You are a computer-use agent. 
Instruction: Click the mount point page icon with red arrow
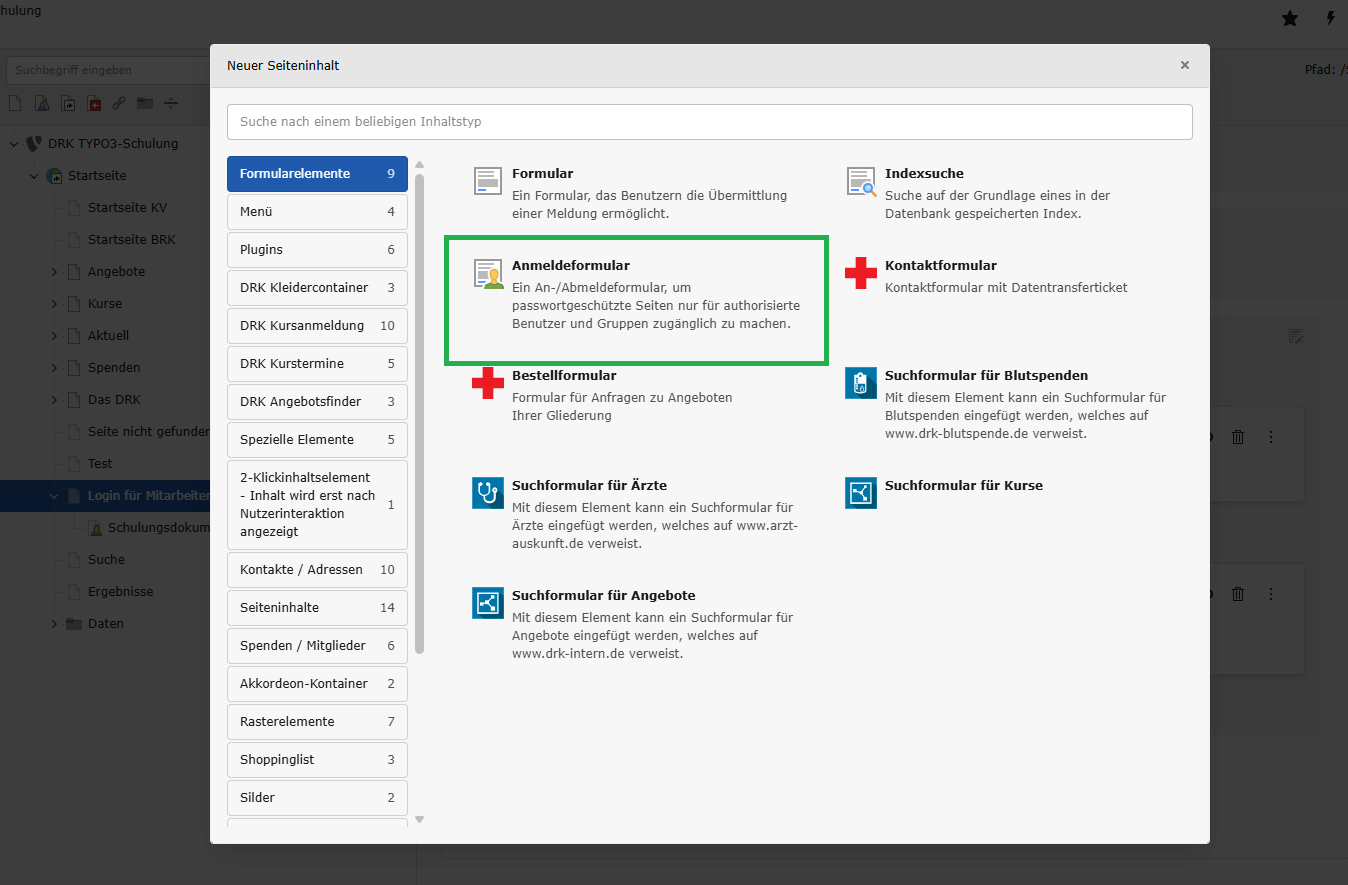pyautogui.click(x=94, y=103)
